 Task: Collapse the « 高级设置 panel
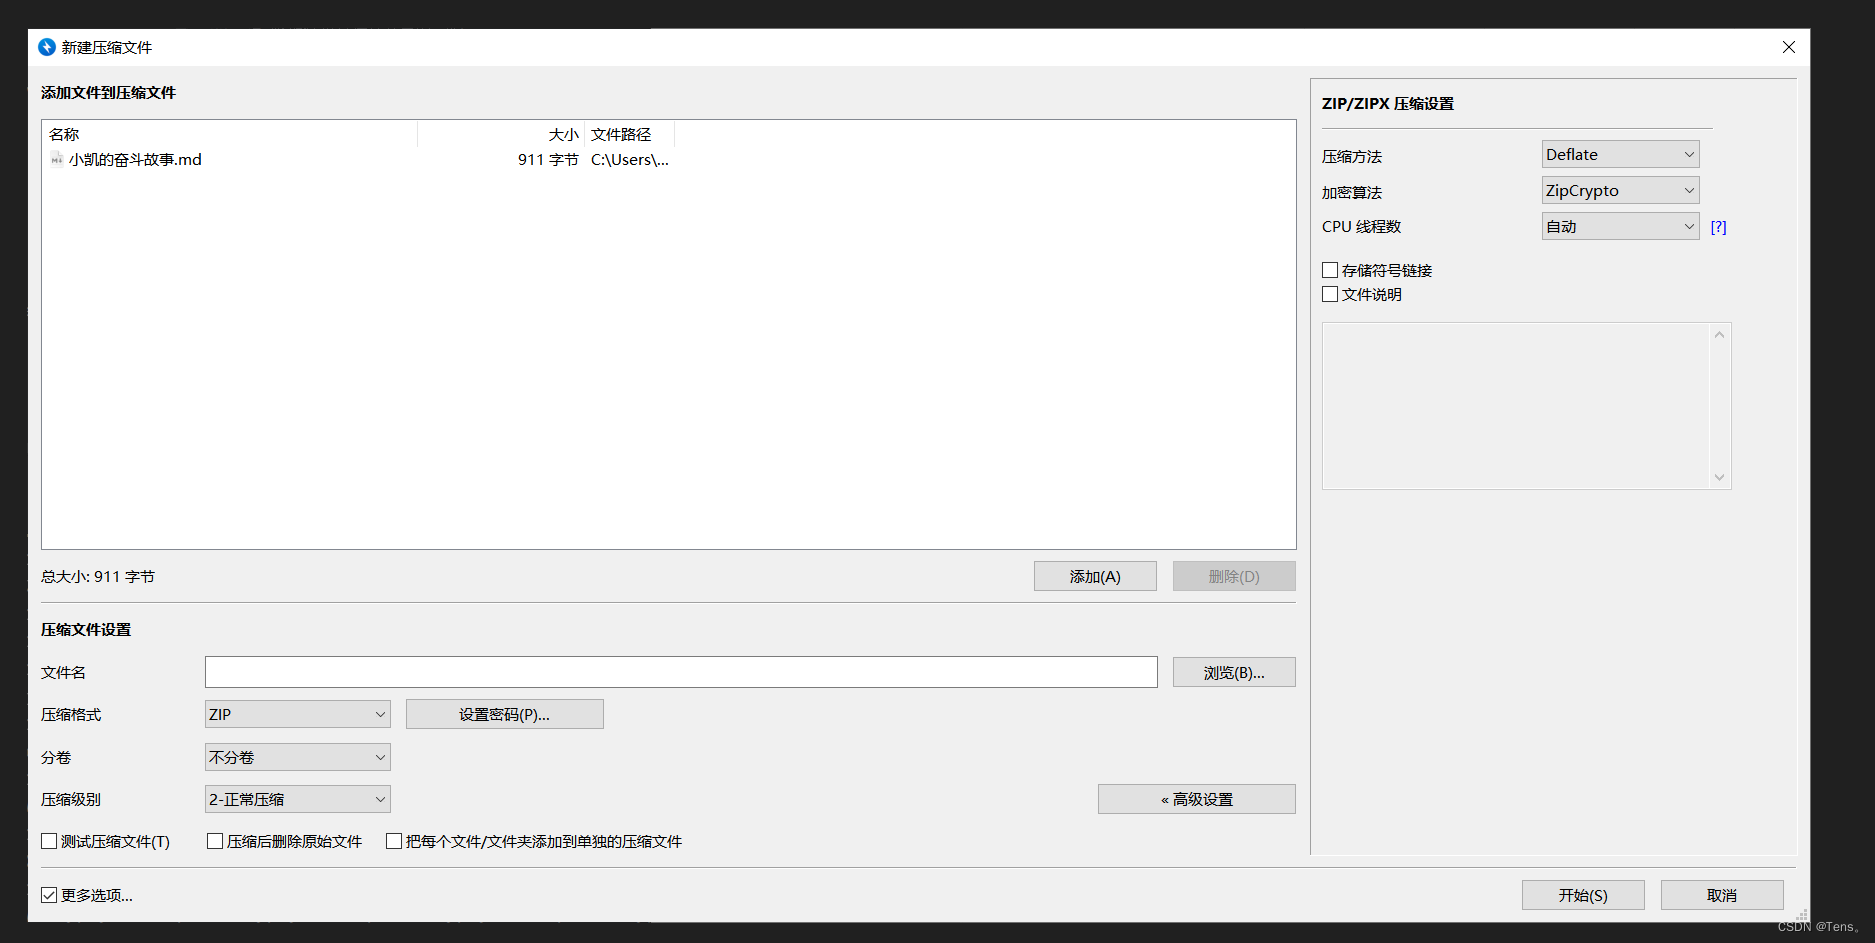1196,799
